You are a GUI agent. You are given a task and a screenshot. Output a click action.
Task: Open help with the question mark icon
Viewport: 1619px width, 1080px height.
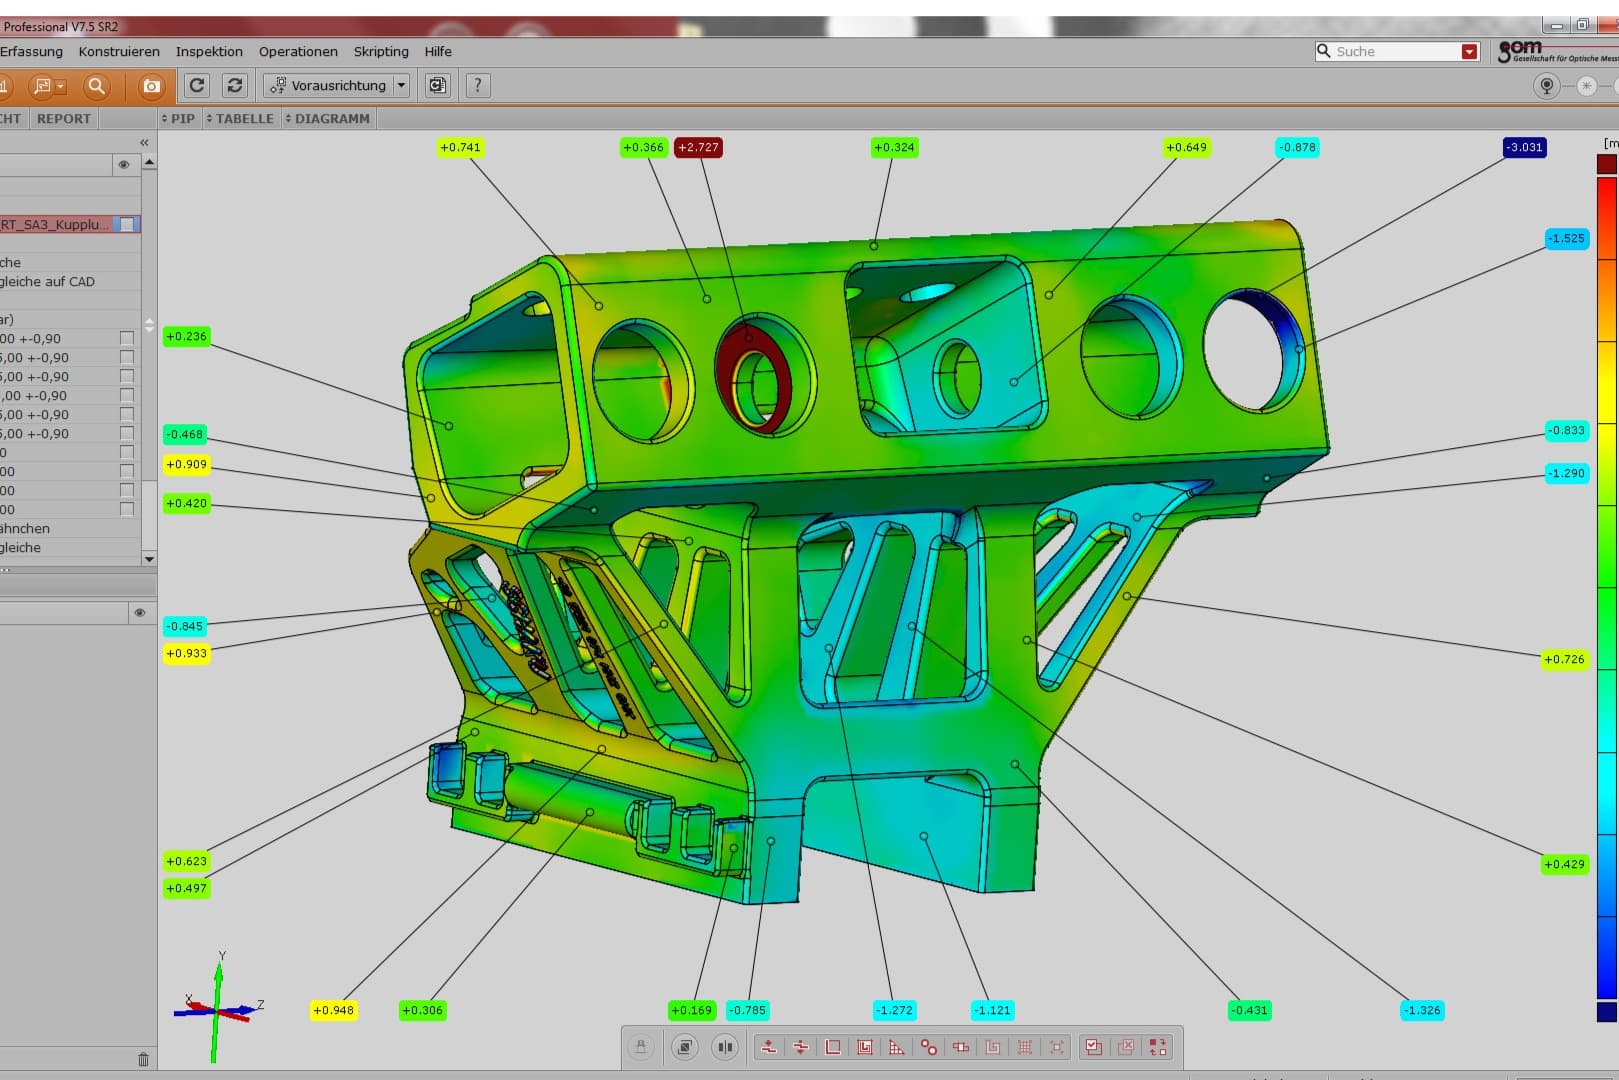(x=478, y=86)
